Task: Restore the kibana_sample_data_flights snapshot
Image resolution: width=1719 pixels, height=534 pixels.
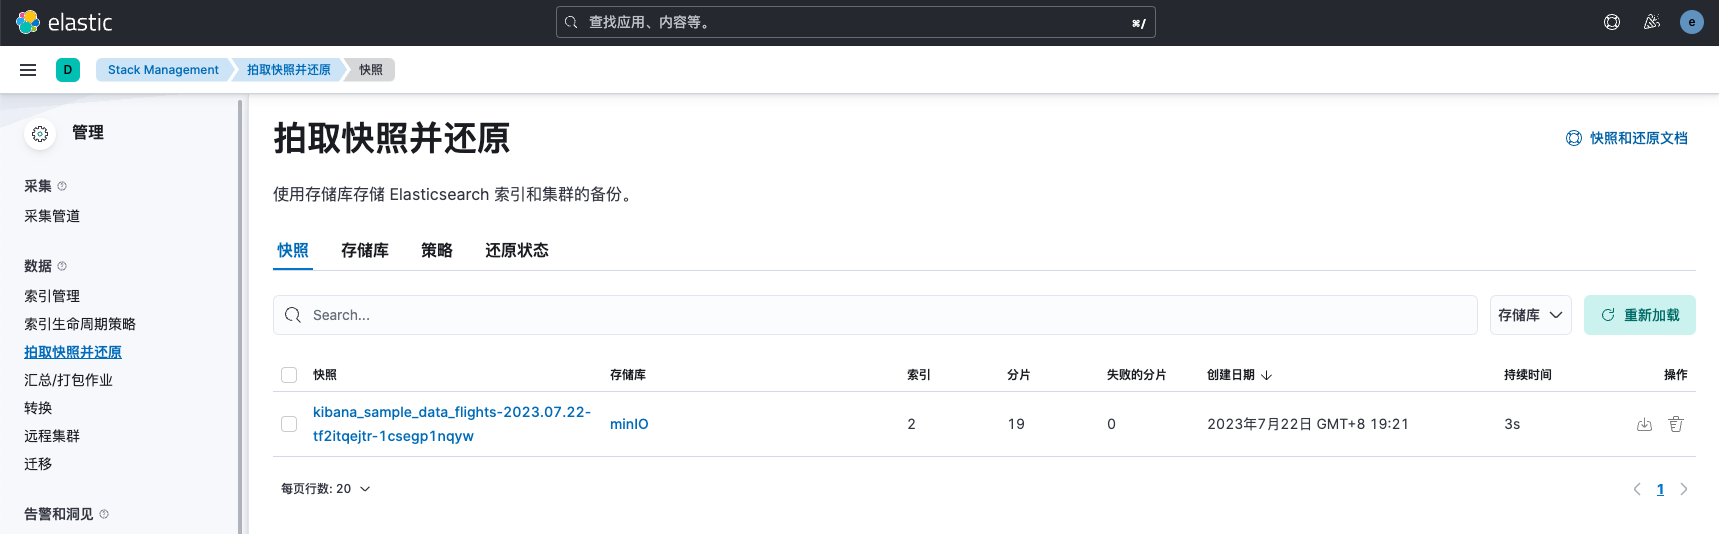Action: click(1644, 424)
